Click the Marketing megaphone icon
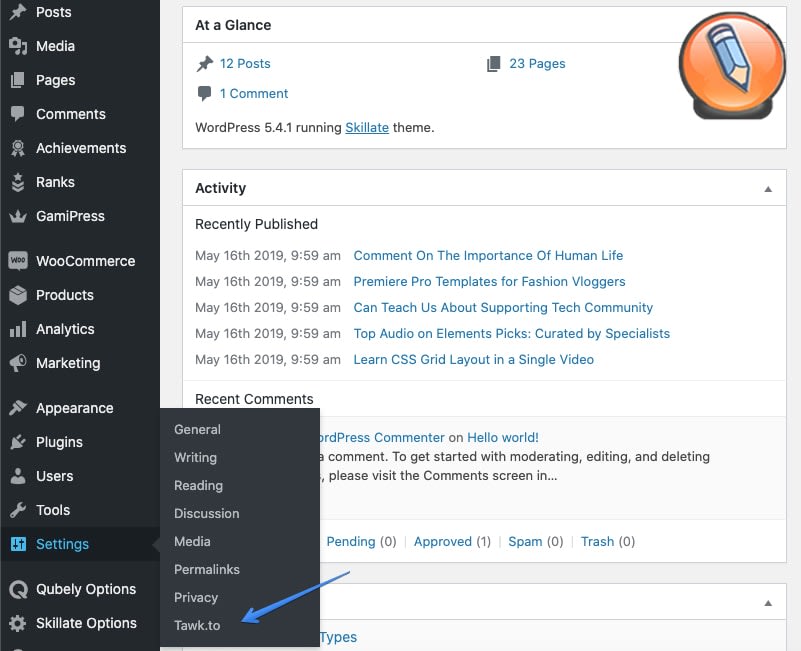Image resolution: width=801 pixels, height=651 pixels. point(18,363)
